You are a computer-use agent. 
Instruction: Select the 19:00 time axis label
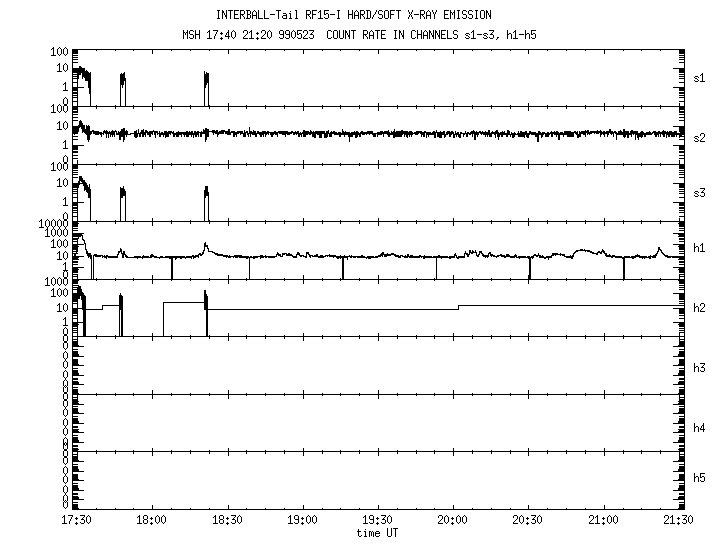tap(302, 521)
